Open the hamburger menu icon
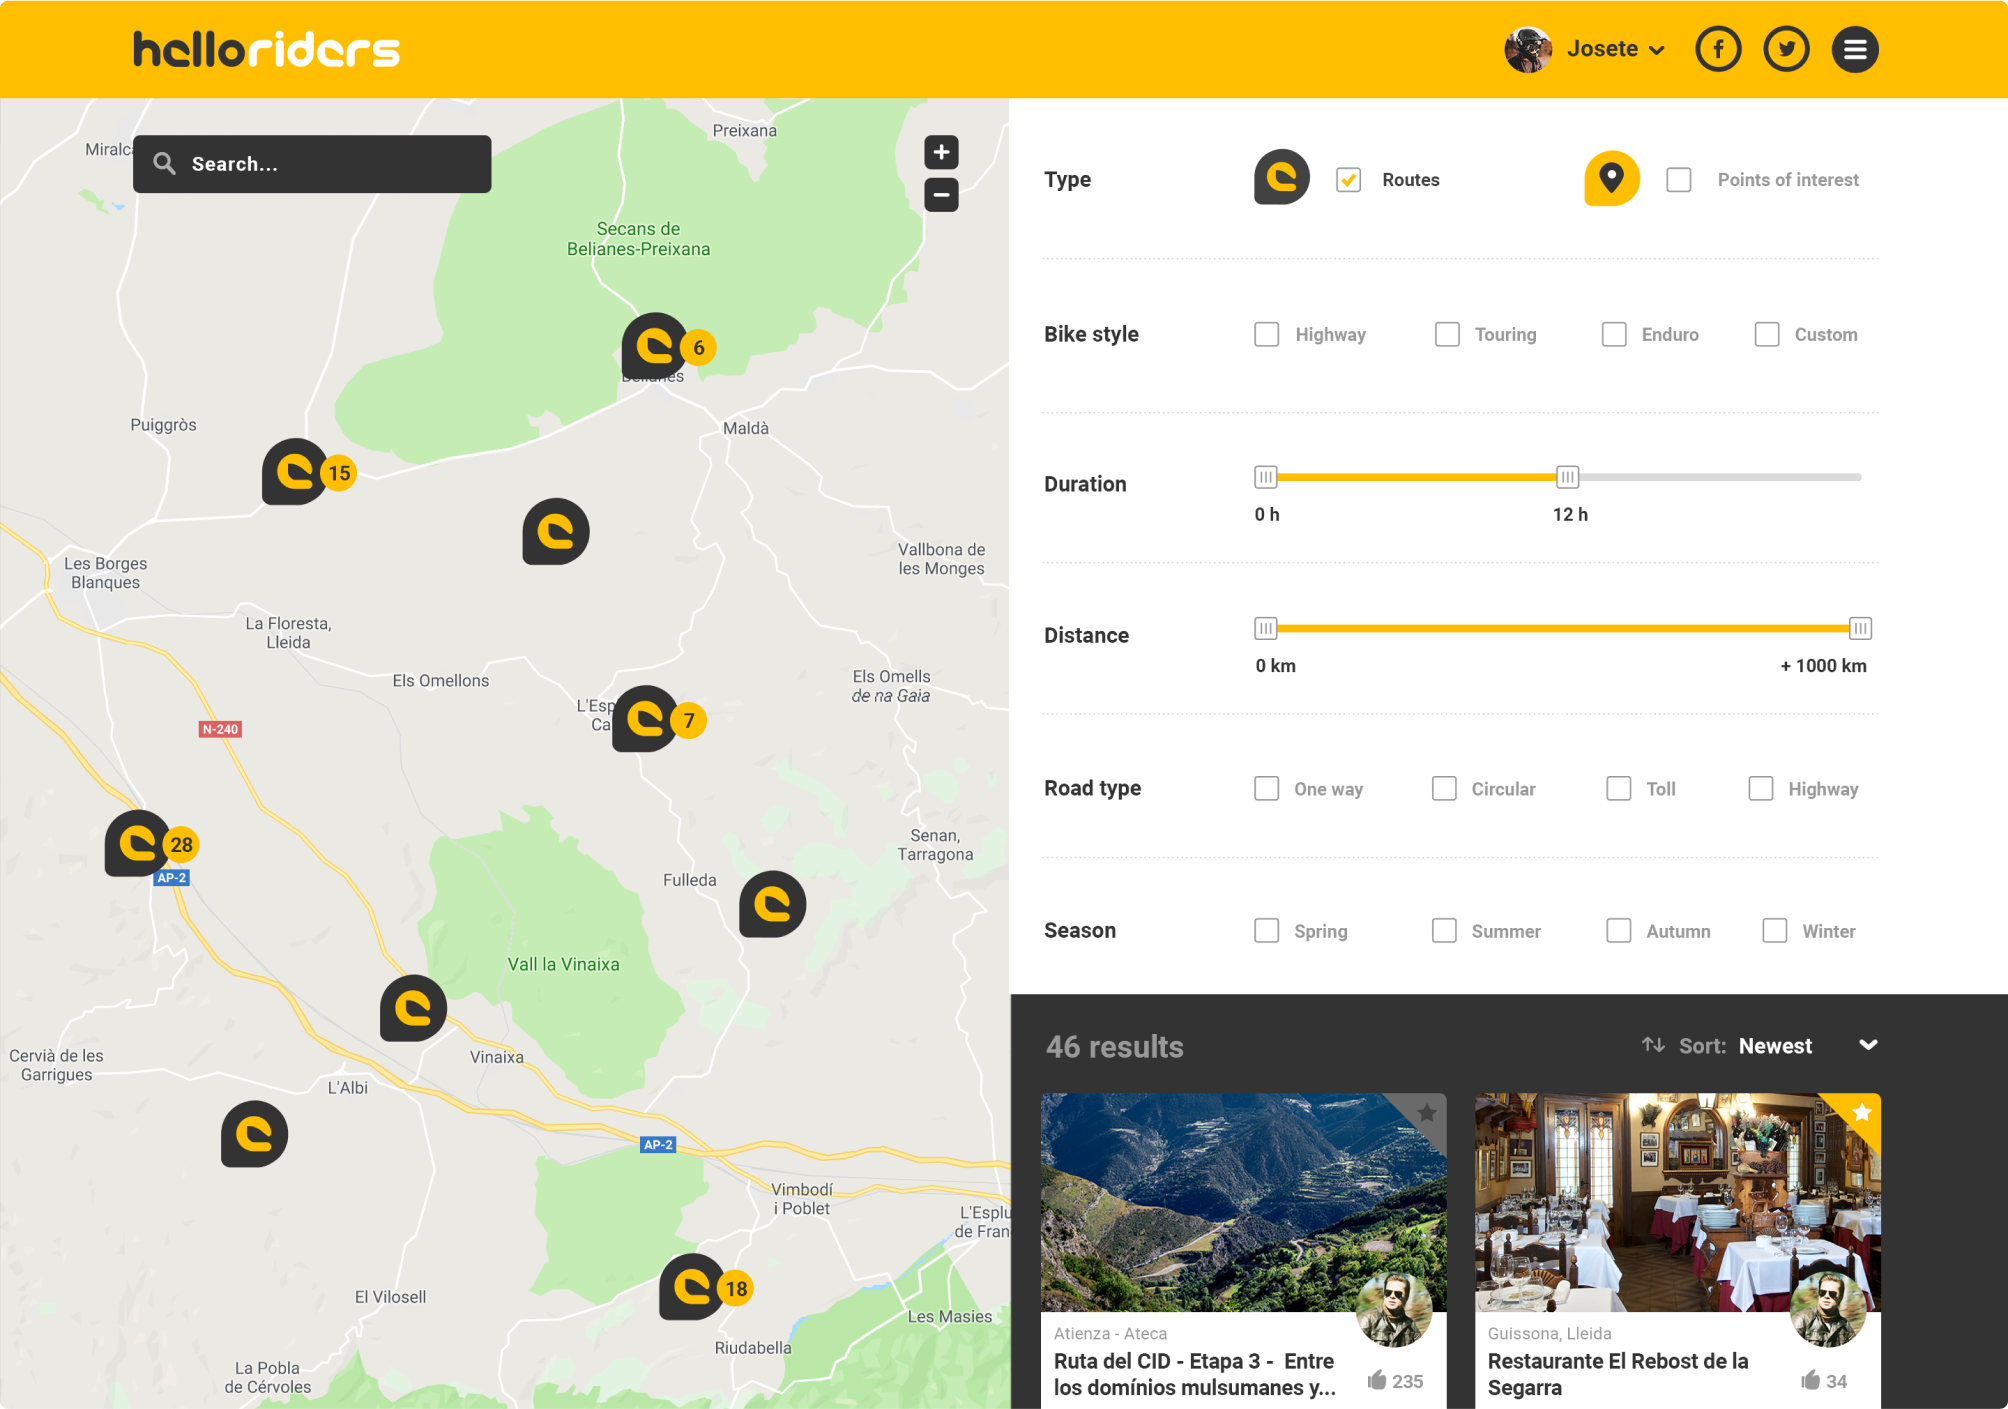The image size is (2008, 1409). pyautogui.click(x=1854, y=49)
